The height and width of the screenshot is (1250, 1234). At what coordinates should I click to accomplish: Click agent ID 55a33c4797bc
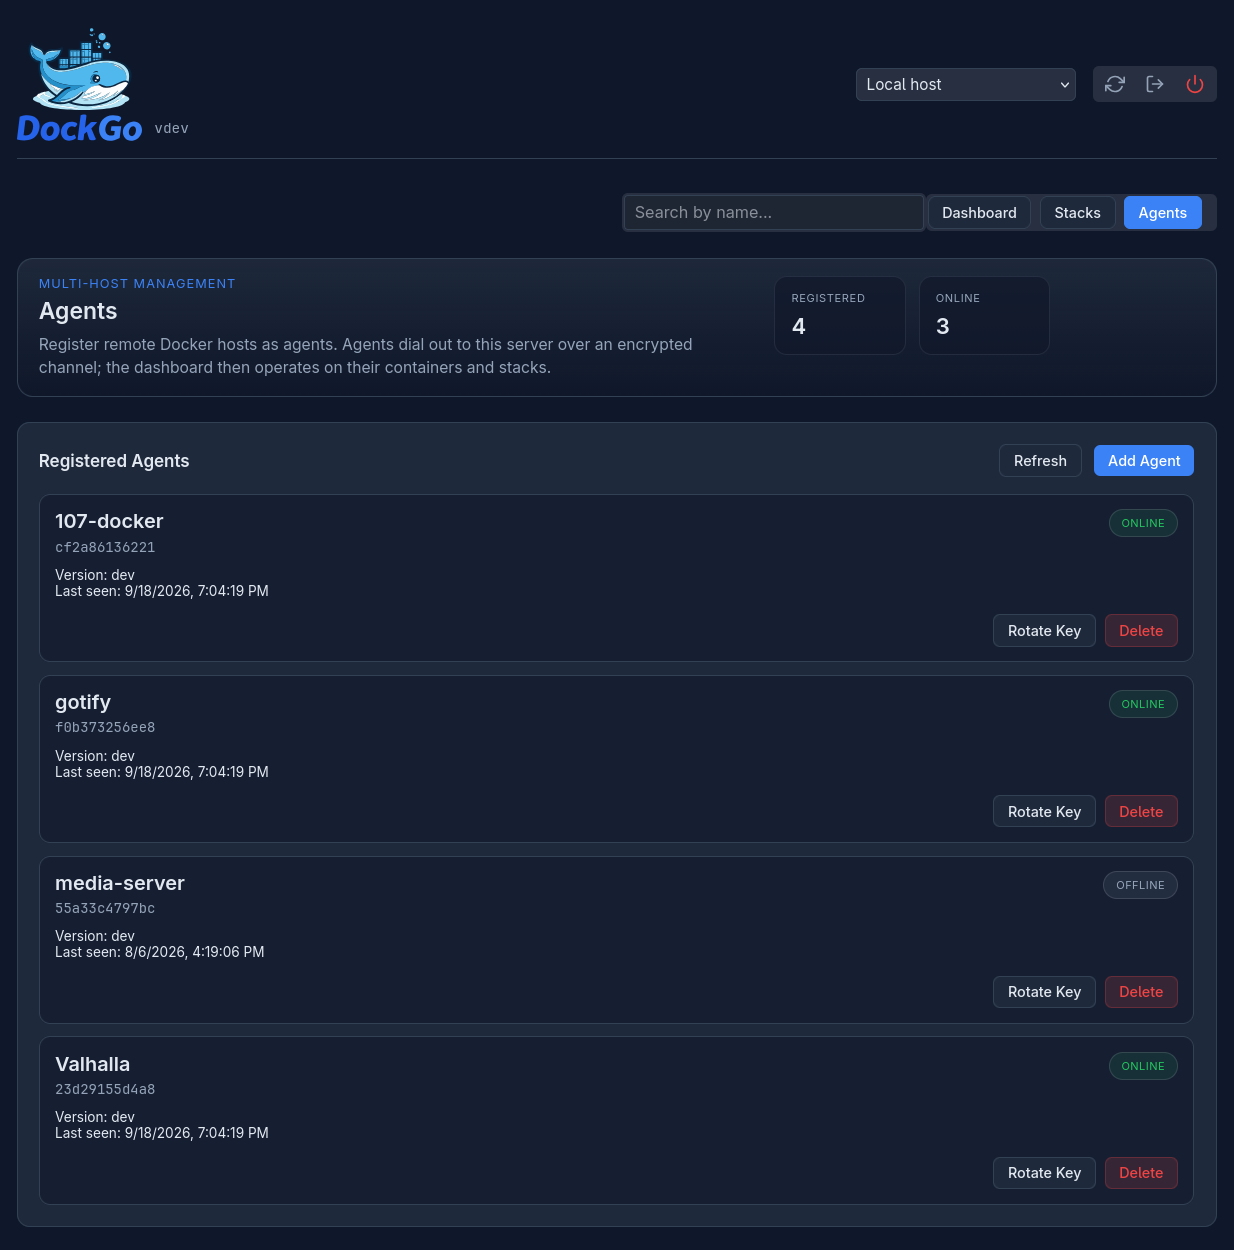[x=105, y=908]
